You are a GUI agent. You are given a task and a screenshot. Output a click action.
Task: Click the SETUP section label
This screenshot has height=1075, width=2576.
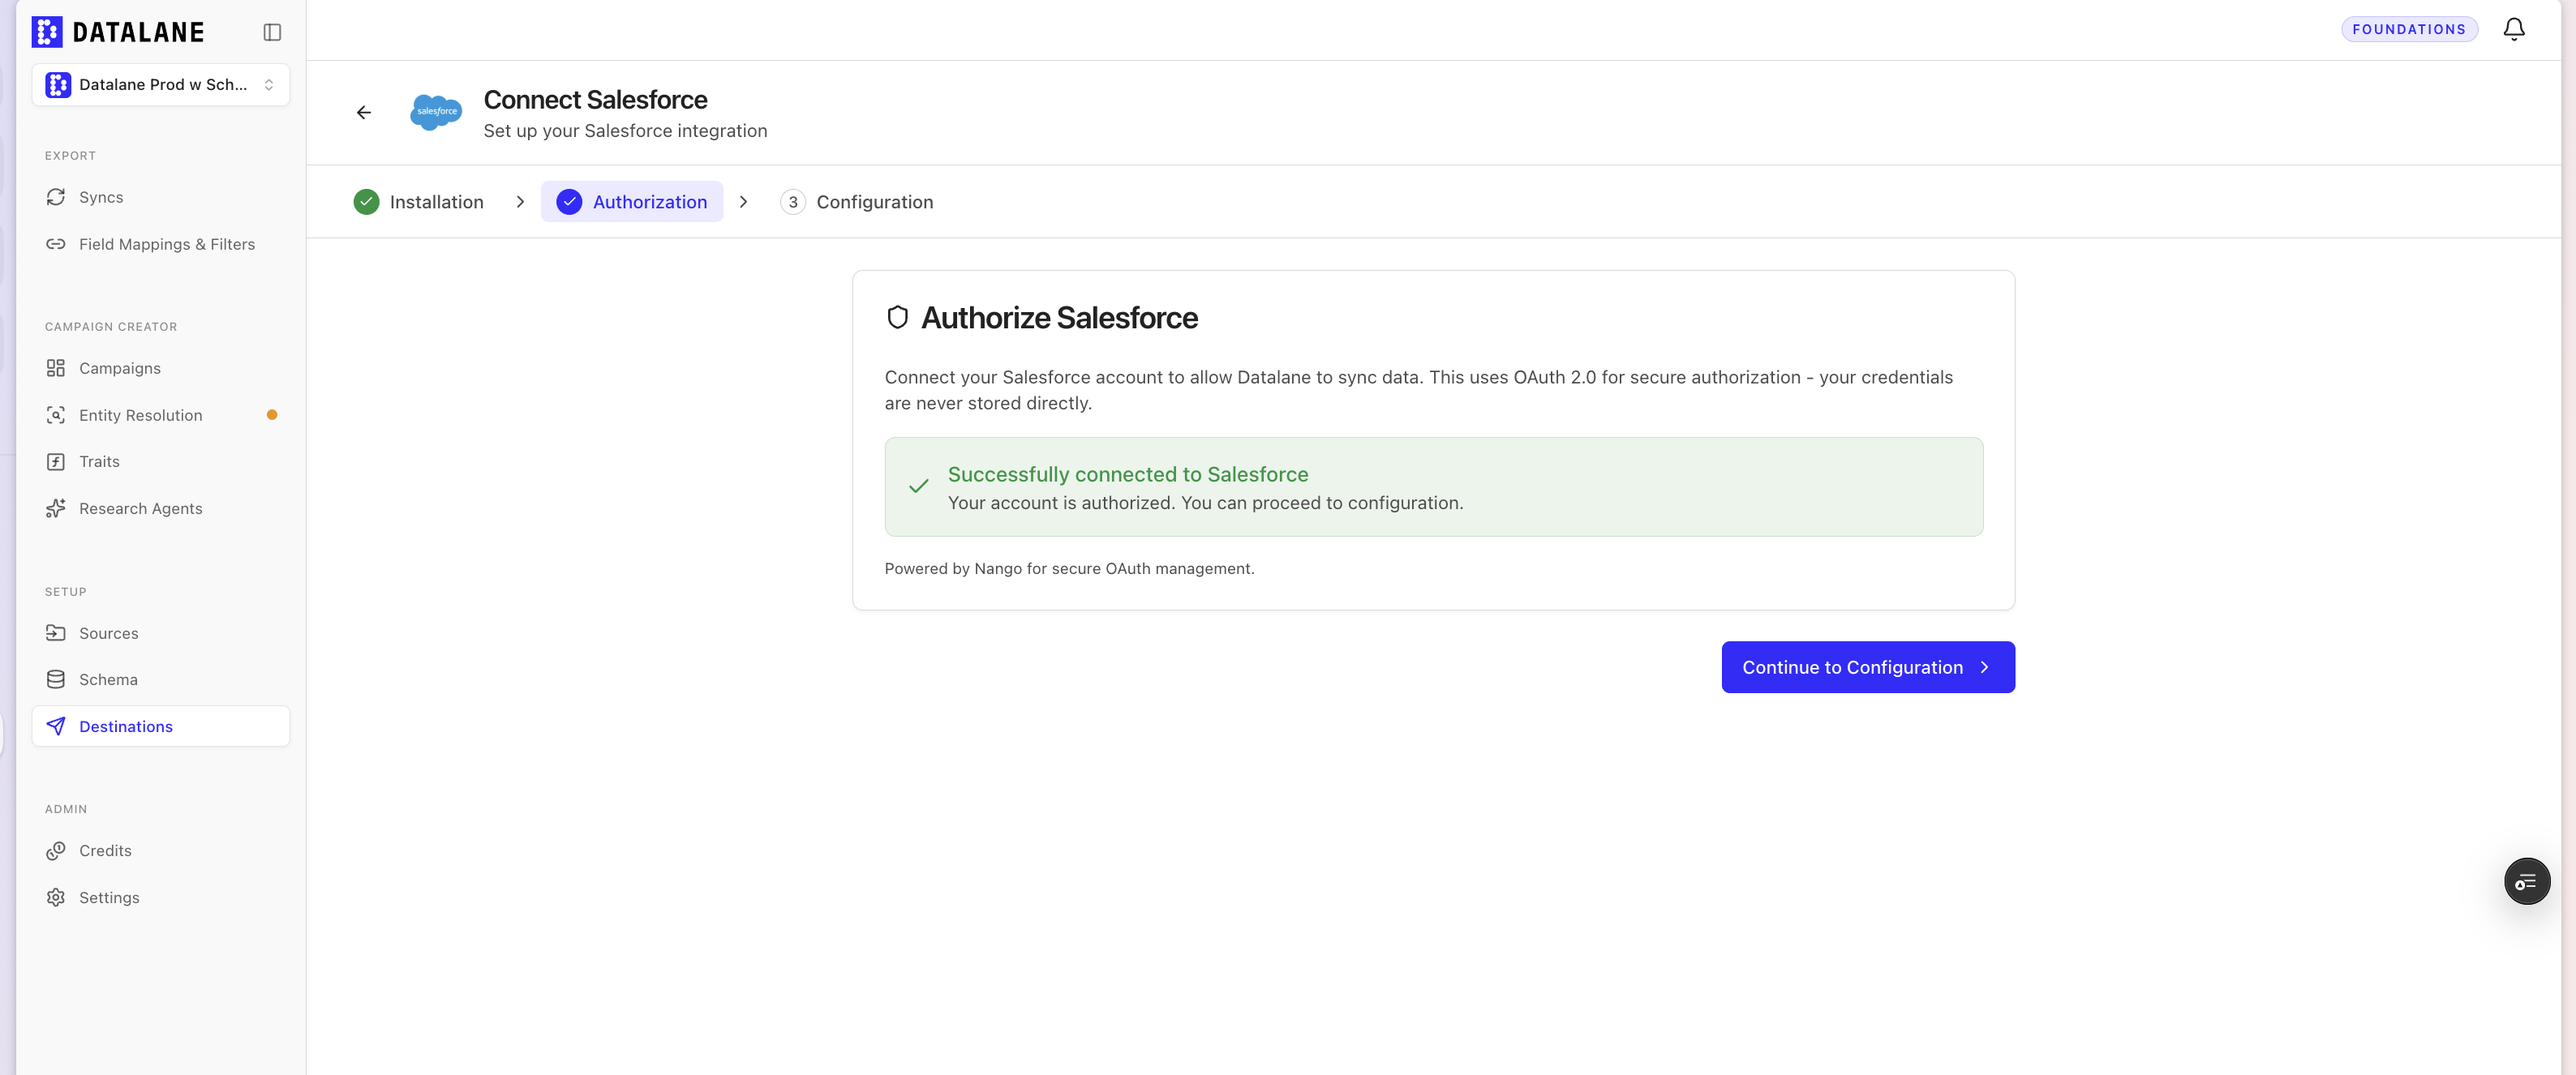(66, 591)
